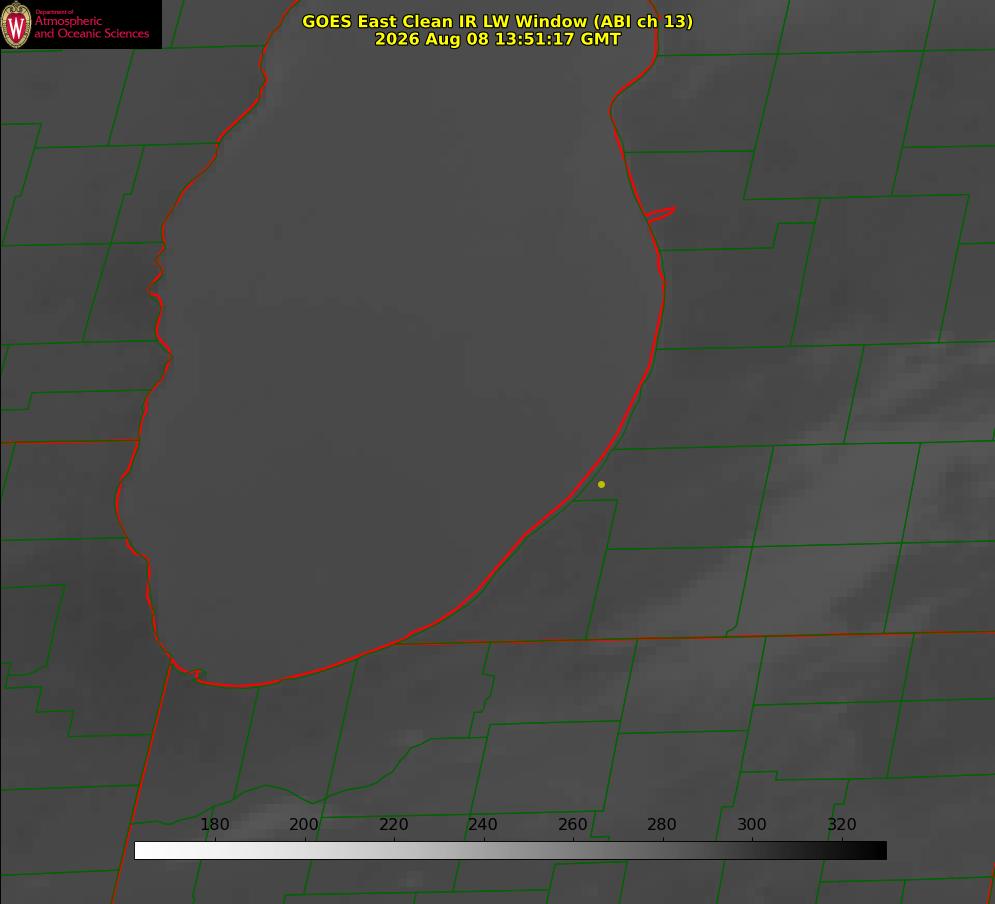Click the yellow dot location marker
Viewport: 995px width, 904px height.
coord(601,484)
